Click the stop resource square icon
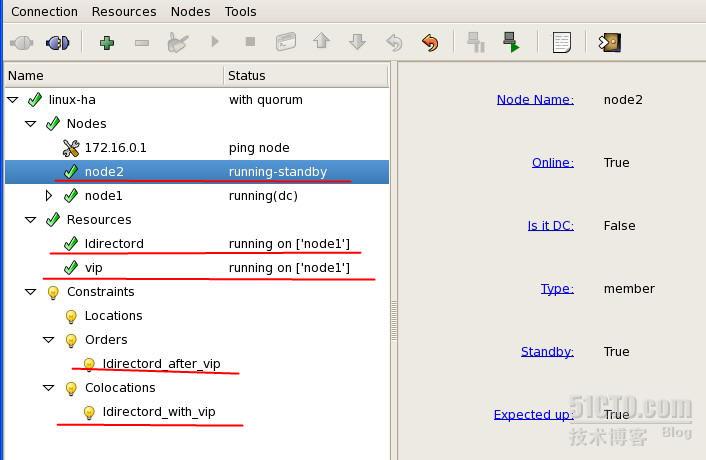This screenshot has width=706, height=460. [x=250, y=42]
